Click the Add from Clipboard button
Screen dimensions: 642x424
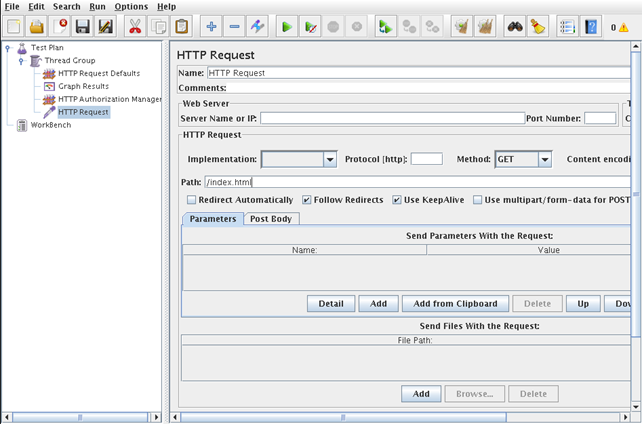click(x=455, y=303)
